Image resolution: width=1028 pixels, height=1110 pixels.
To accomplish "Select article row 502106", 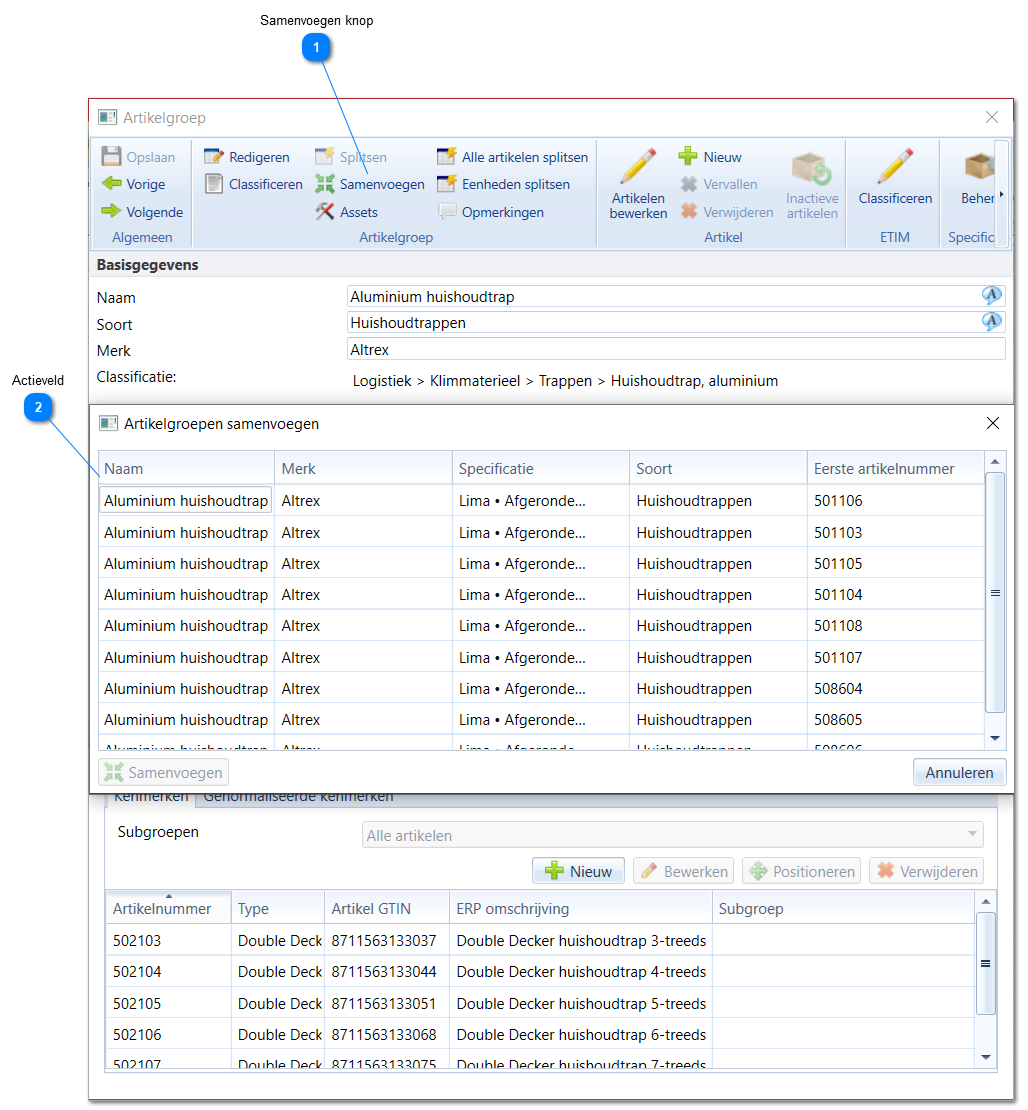I will [540, 1035].
